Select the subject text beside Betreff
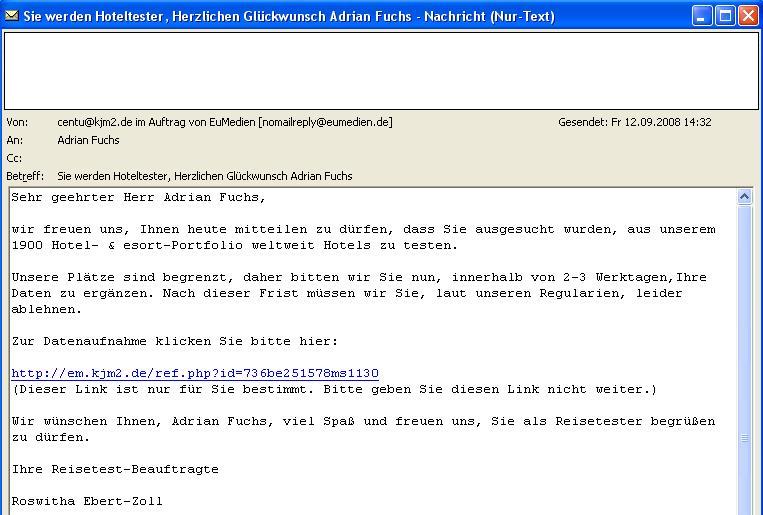This screenshot has width=763, height=515. coord(204,176)
